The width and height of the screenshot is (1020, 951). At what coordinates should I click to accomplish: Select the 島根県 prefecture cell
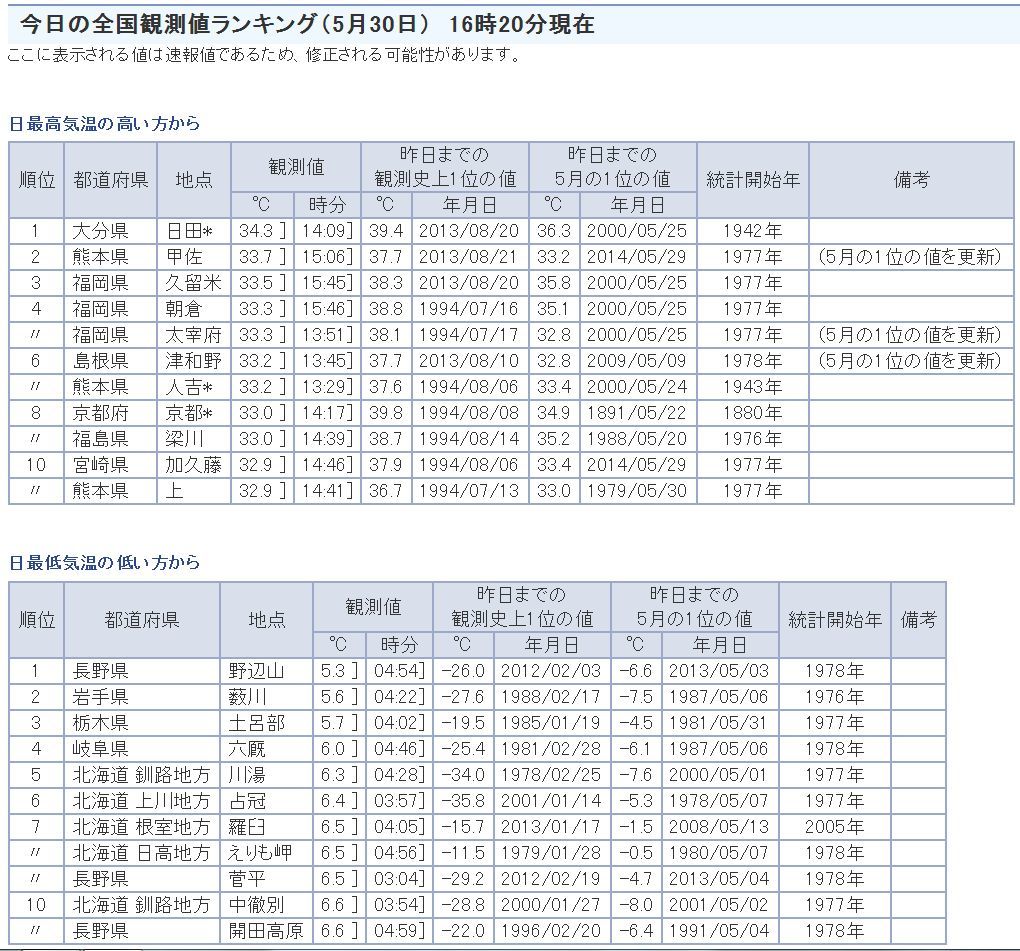click(100, 361)
